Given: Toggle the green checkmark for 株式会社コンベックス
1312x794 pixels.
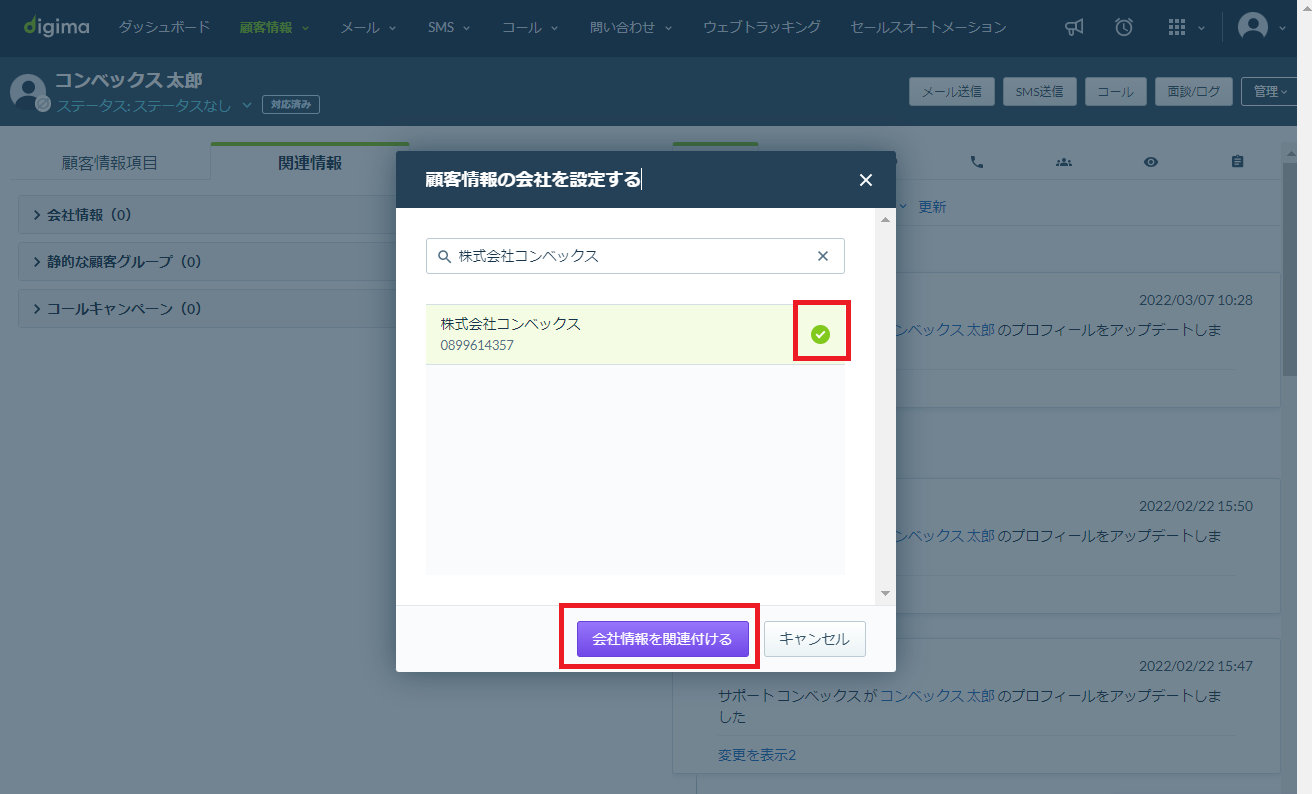Looking at the screenshot, I should (820, 334).
